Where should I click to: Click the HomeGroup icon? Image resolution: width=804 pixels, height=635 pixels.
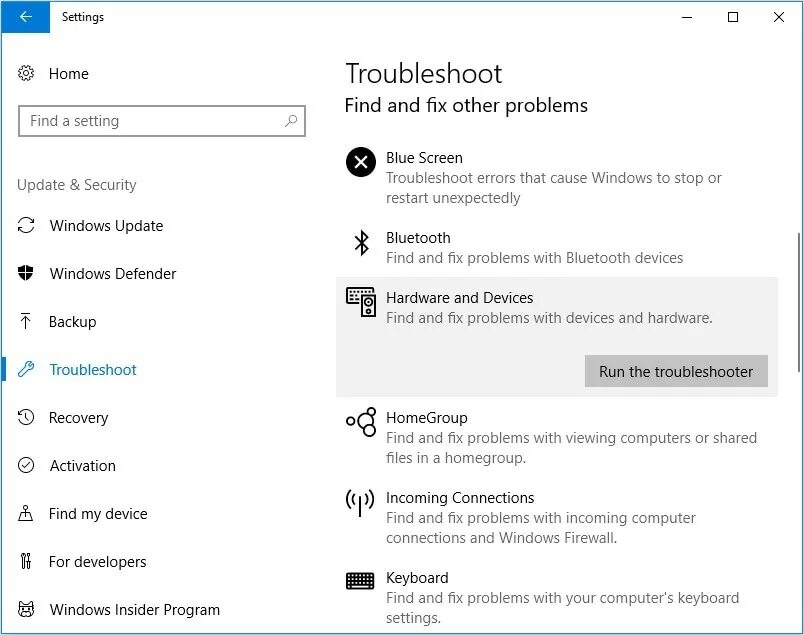(360, 422)
